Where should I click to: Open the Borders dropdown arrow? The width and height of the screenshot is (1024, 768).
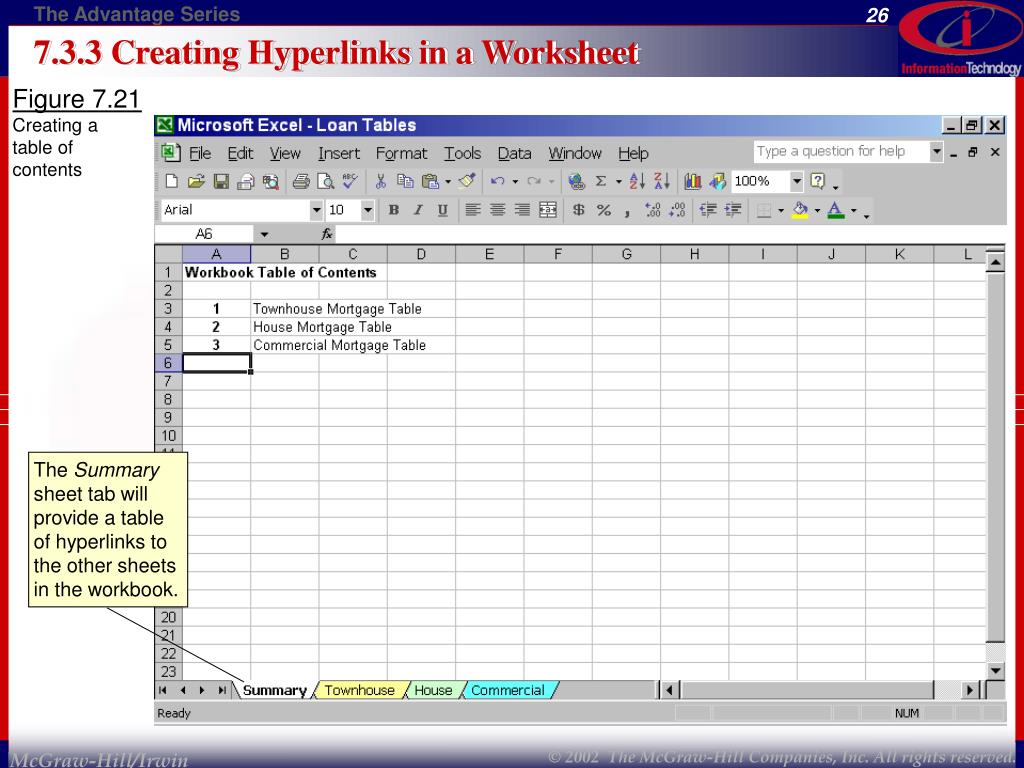780,210
